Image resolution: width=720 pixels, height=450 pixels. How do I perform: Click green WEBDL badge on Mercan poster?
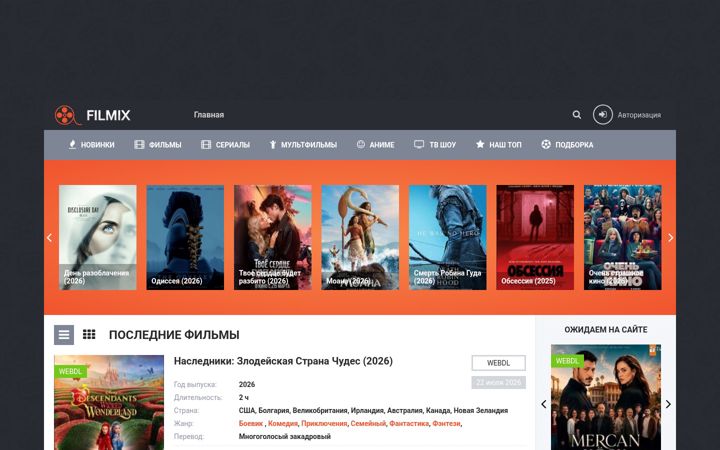click(x=568, y=361)
